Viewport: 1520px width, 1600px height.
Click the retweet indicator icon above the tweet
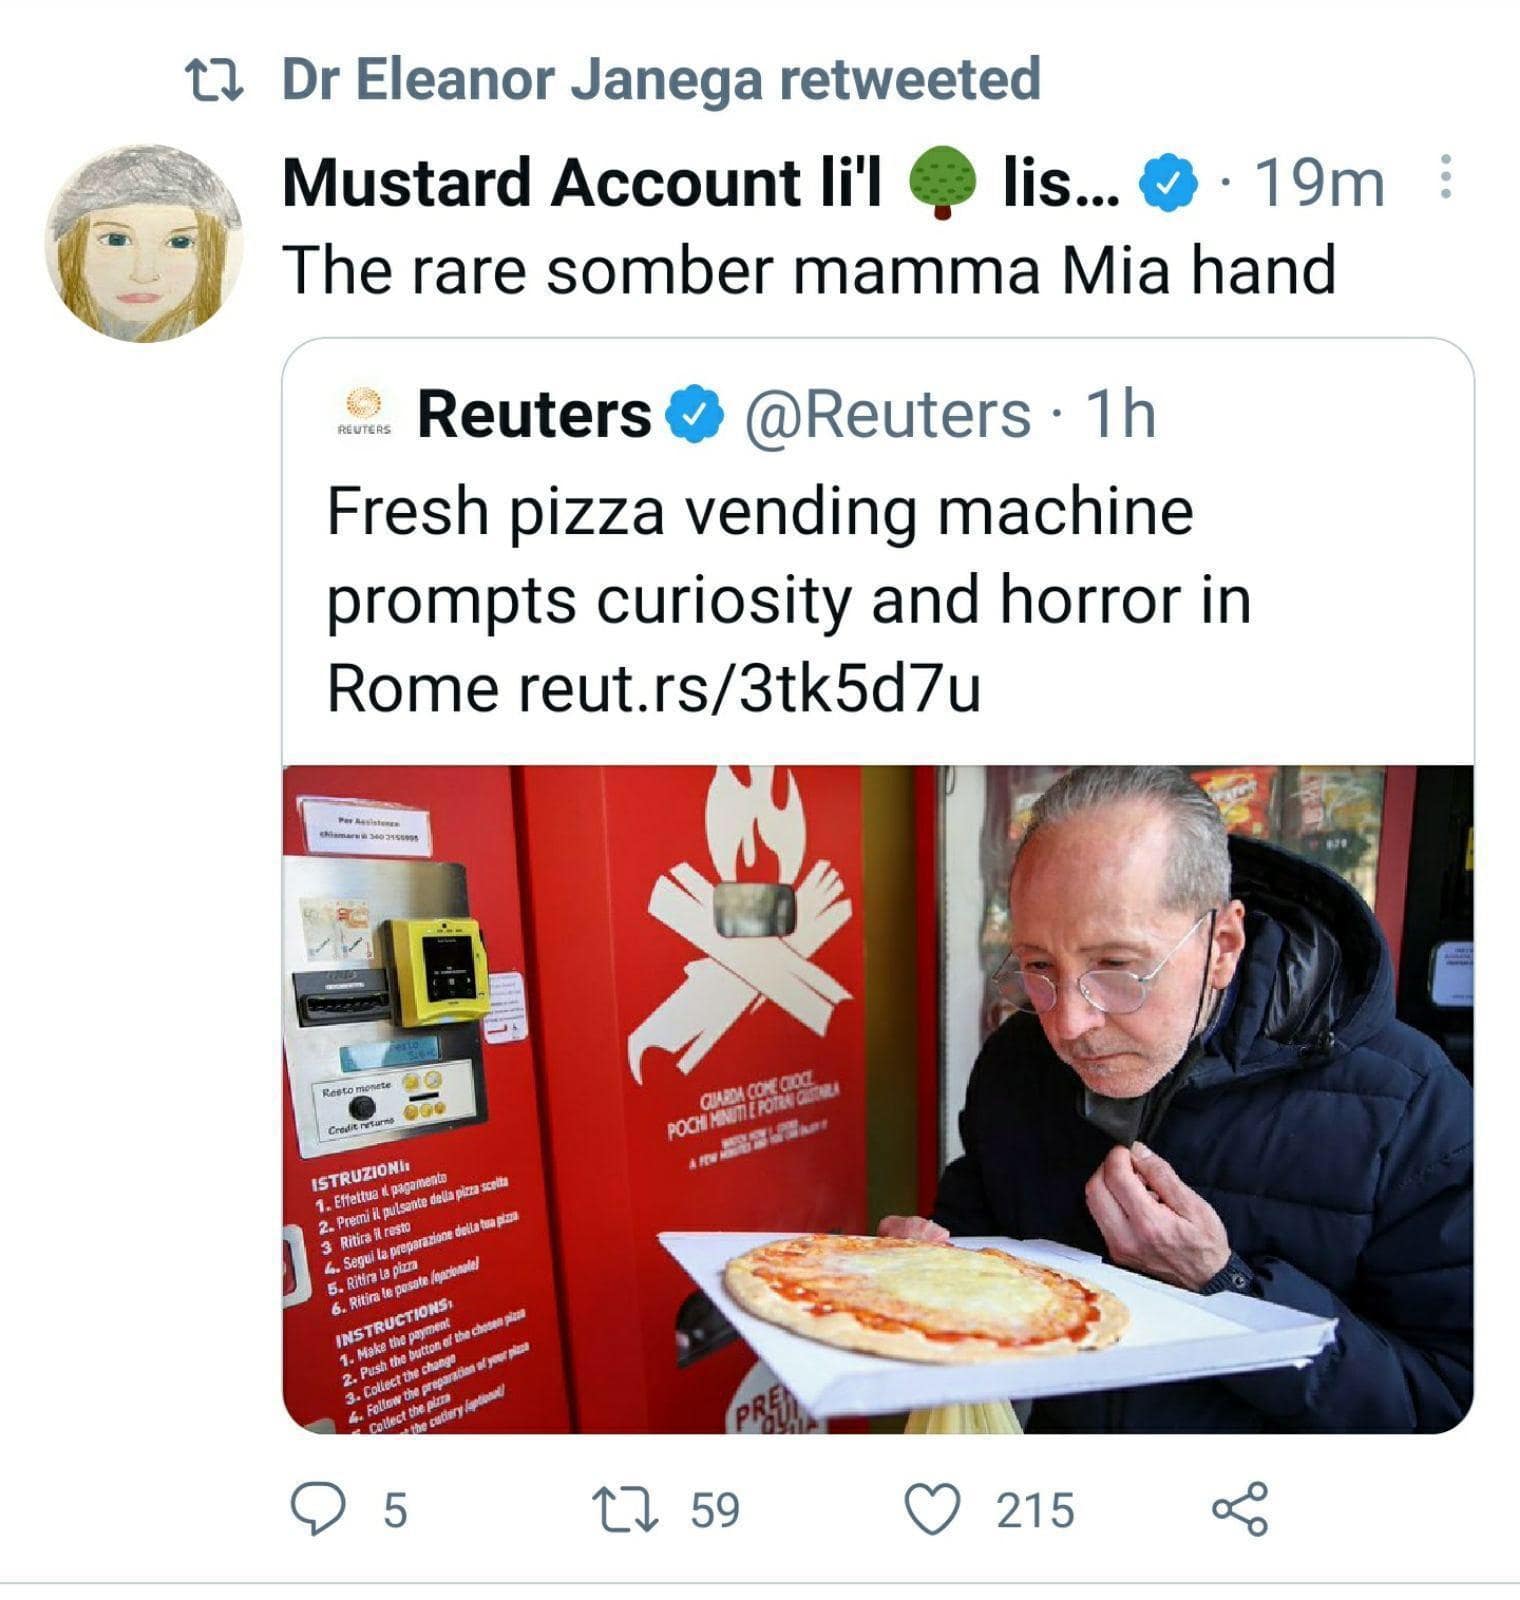(x=214, y=81)
